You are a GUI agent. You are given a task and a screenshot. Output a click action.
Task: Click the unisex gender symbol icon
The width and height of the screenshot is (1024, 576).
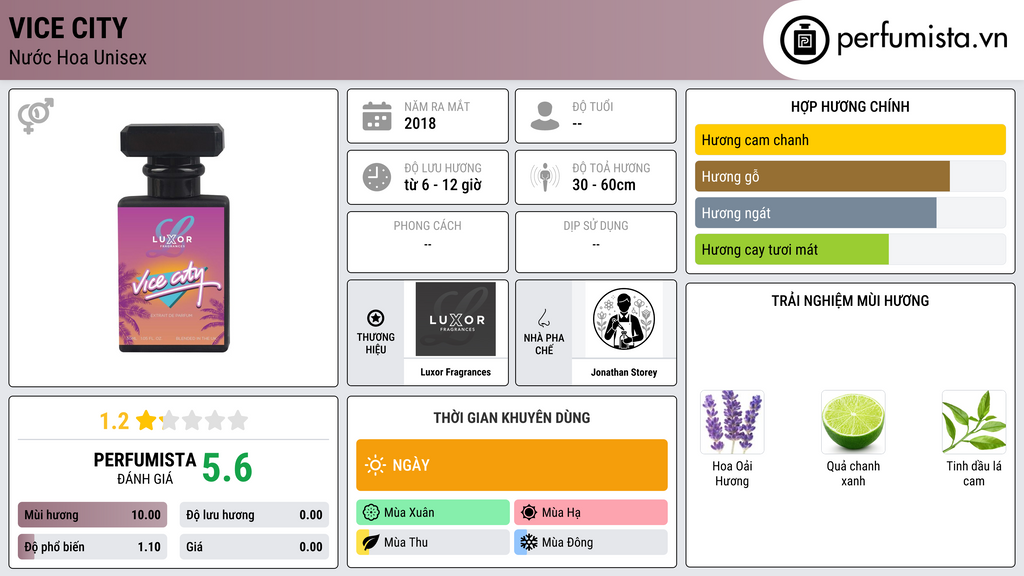pos(36,116)
